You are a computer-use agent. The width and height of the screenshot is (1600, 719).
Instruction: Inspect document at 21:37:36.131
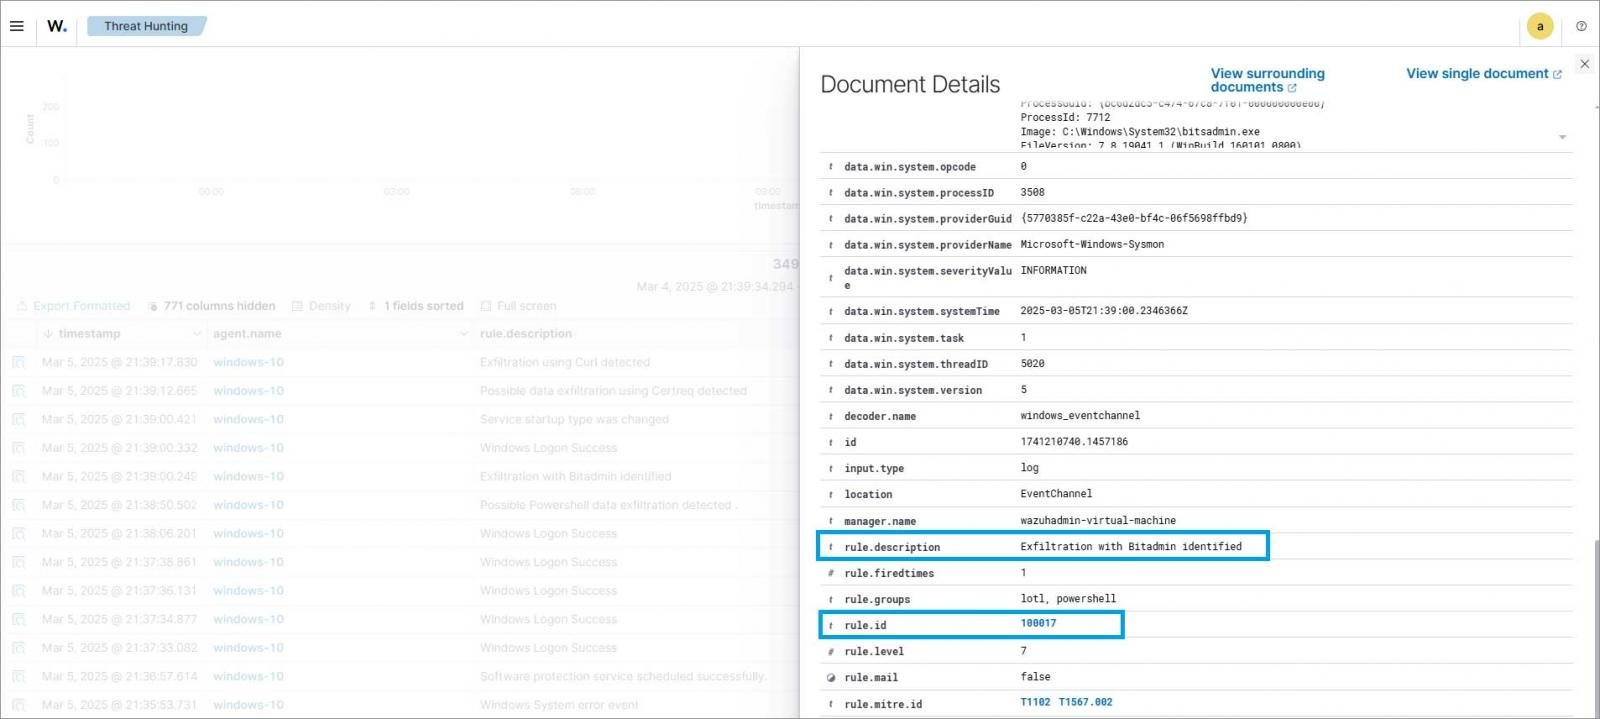tap(18, 591)
